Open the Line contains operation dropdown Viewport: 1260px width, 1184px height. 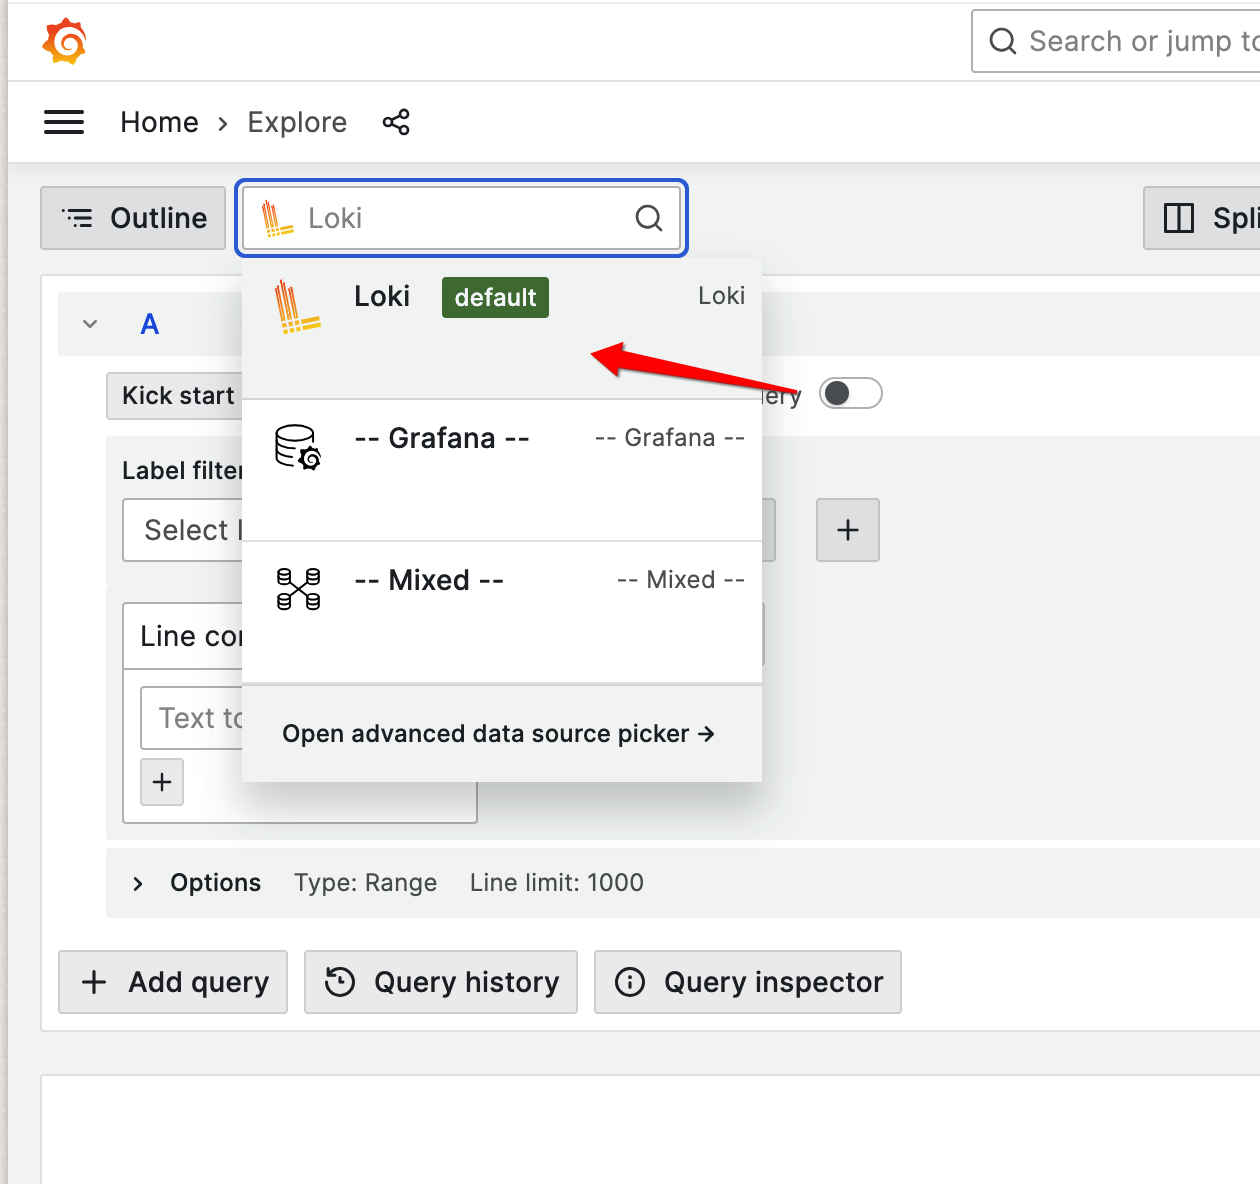[x=183, y=636]
